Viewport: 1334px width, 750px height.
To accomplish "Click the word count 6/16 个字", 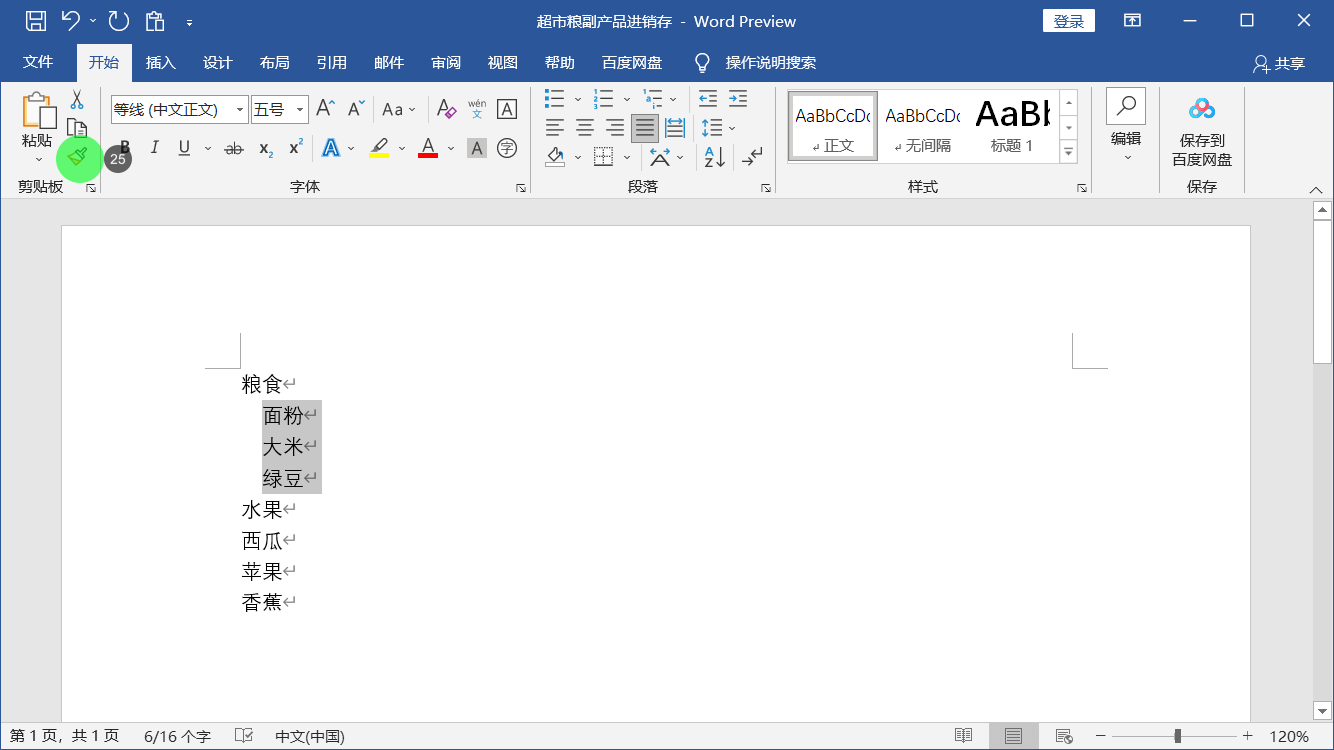I will 177,736.
